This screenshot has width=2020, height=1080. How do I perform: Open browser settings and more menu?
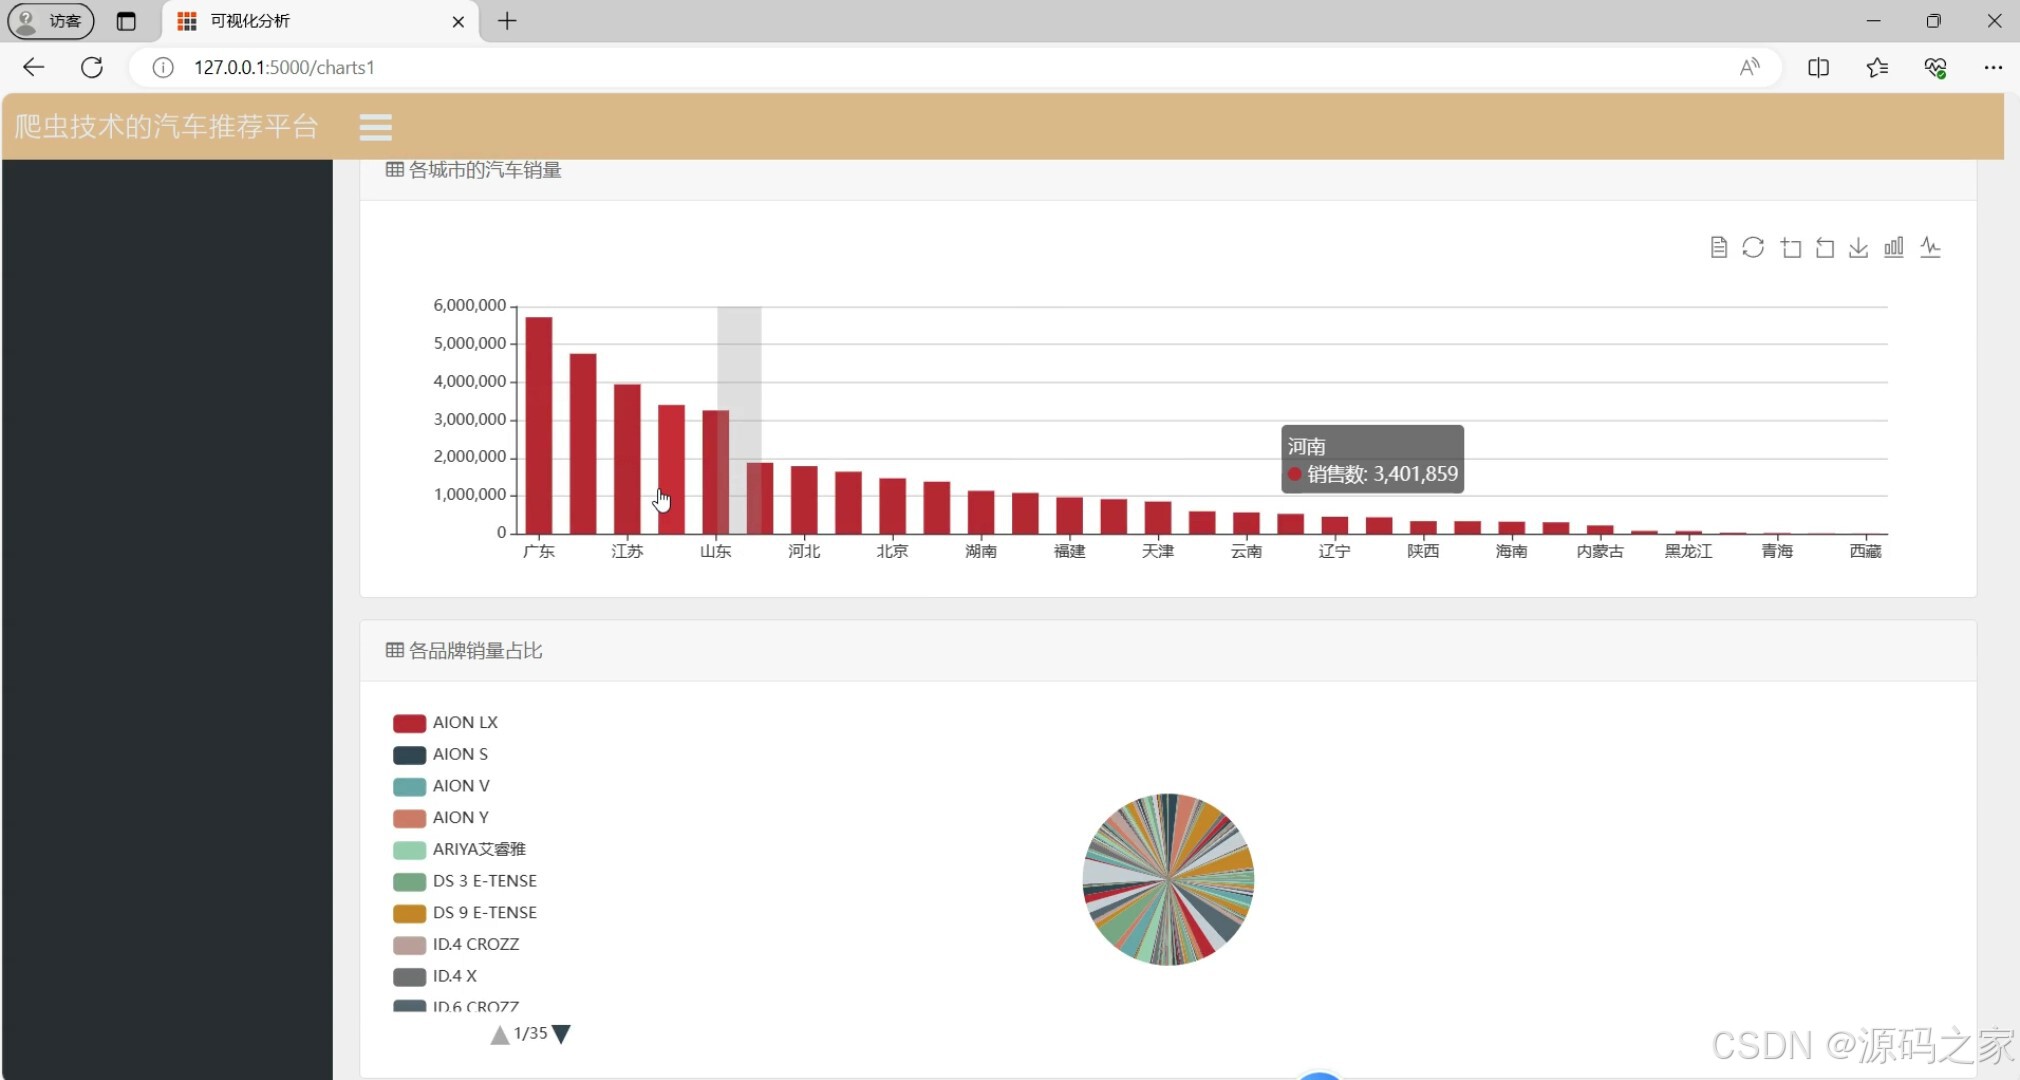coord(1992,67)
